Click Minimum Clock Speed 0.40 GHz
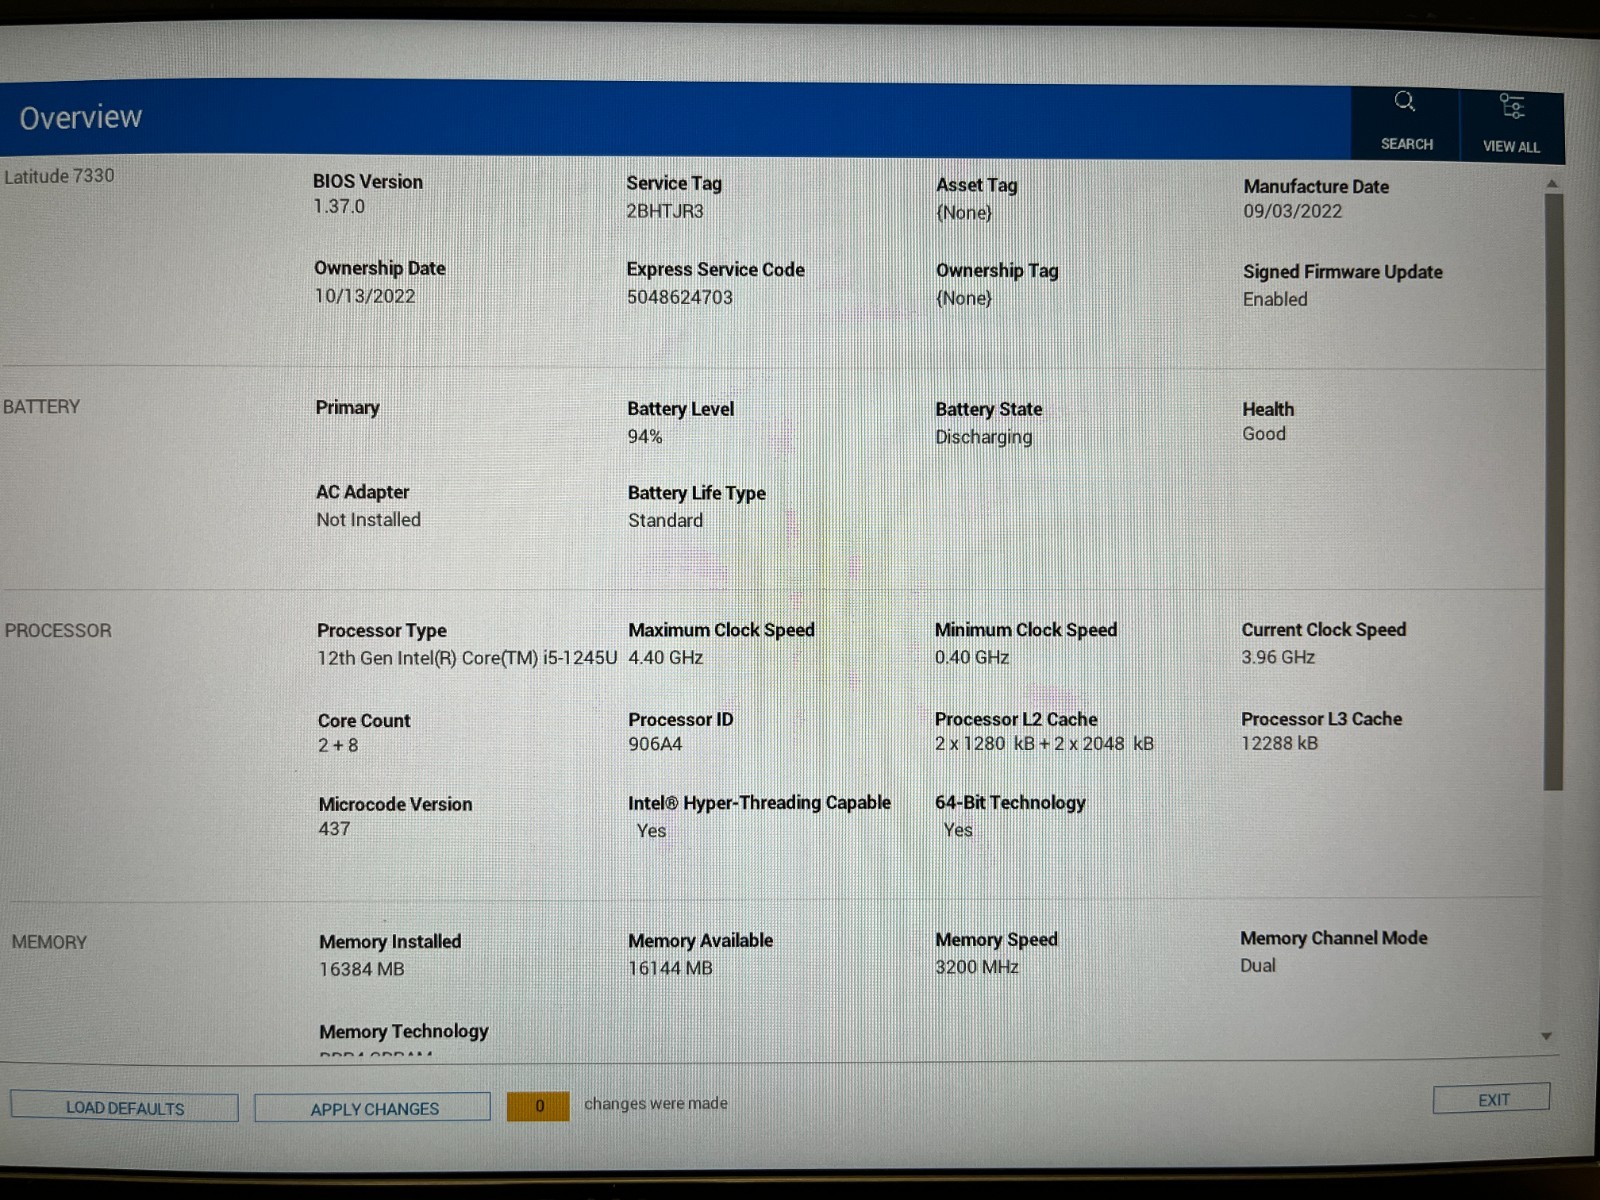The image size is (1600, 1200). click(x=972, y=657)
